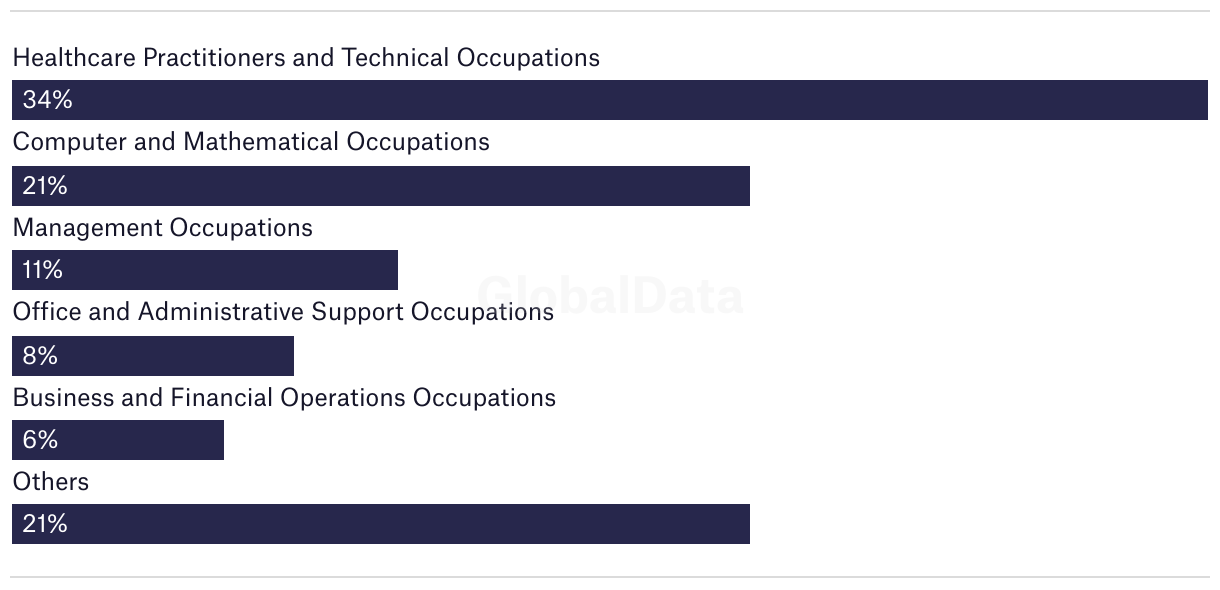
Task: Click the Computer and Mathematical Occupations label
Action: (x=251, y=142)
